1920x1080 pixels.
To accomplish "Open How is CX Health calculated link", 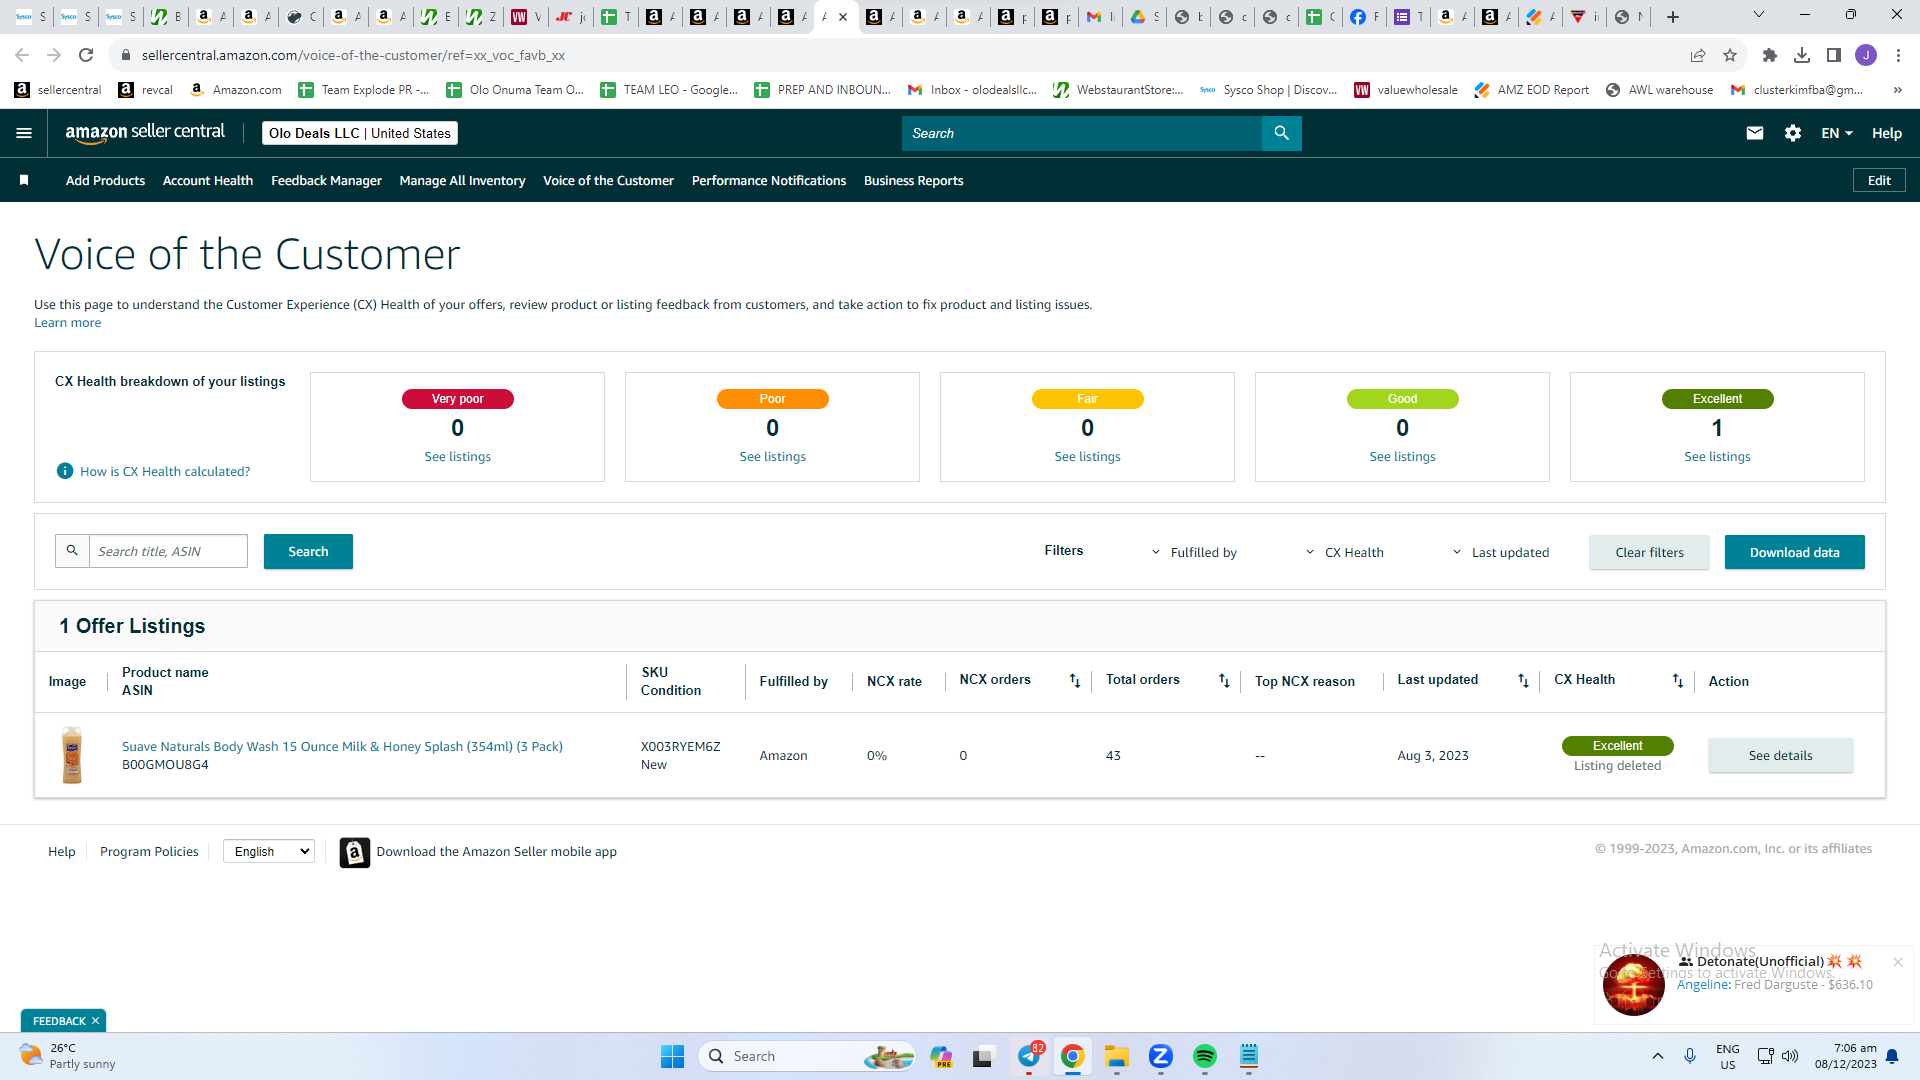I will click(x=165, y=471).
